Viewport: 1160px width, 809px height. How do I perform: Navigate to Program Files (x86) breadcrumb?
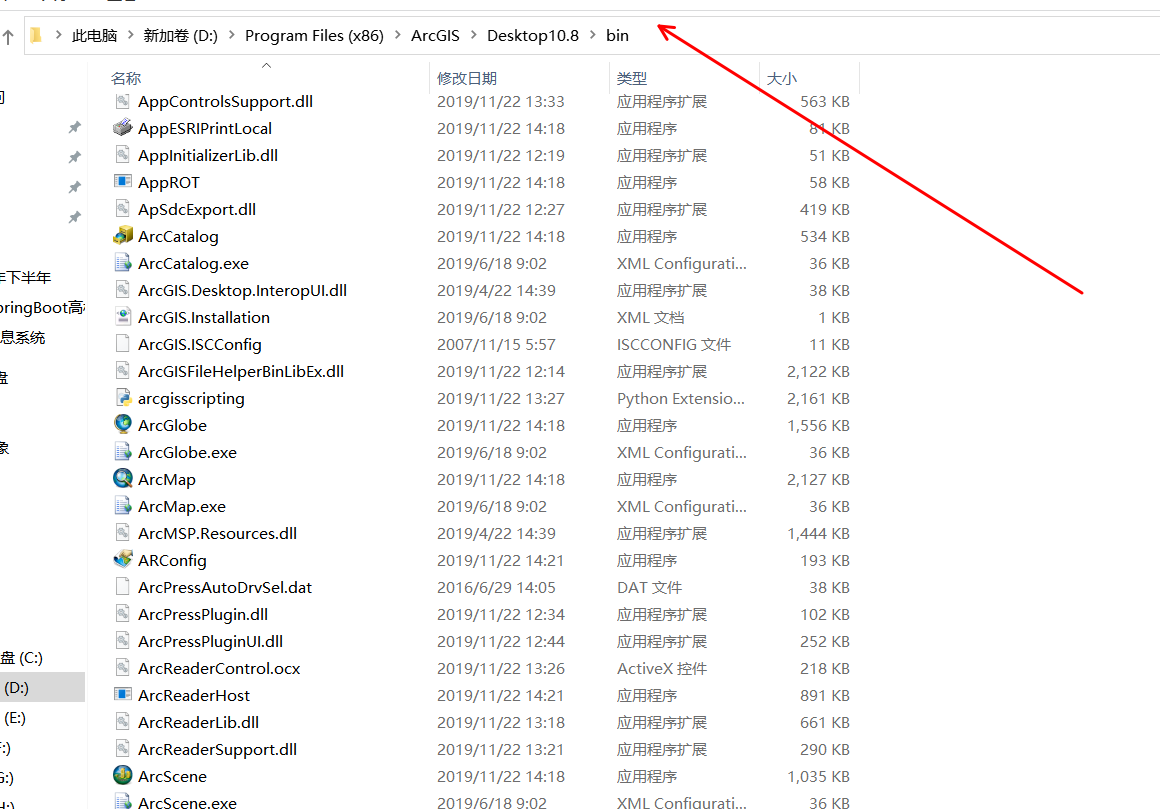314,35
